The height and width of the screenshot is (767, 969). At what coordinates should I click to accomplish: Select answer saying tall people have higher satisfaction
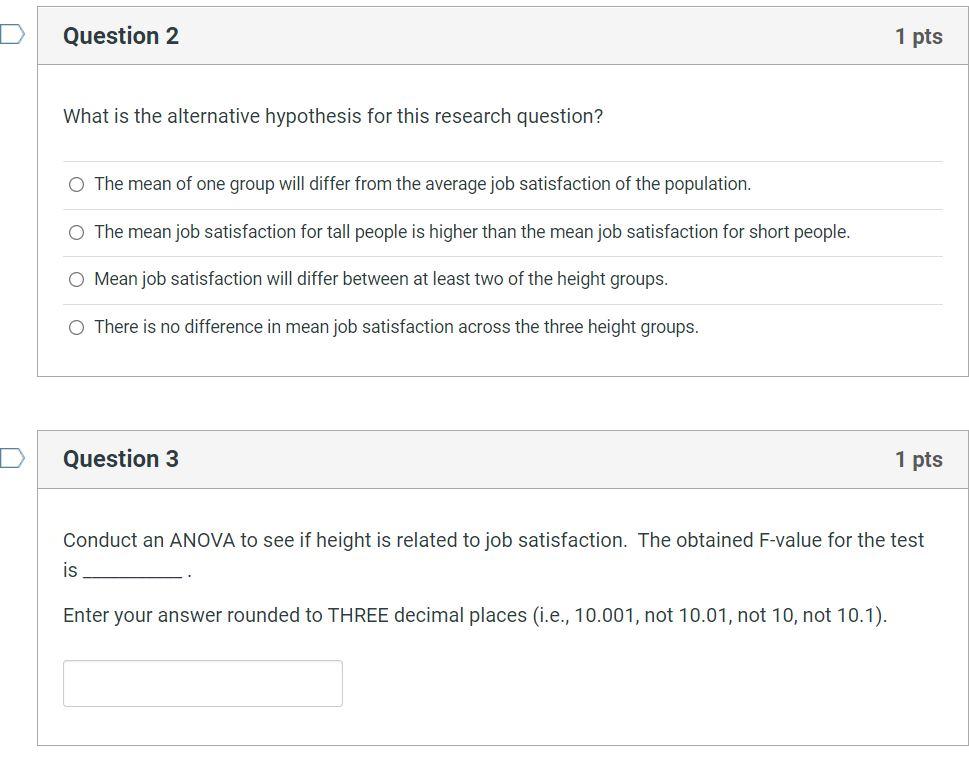point(75,231)
